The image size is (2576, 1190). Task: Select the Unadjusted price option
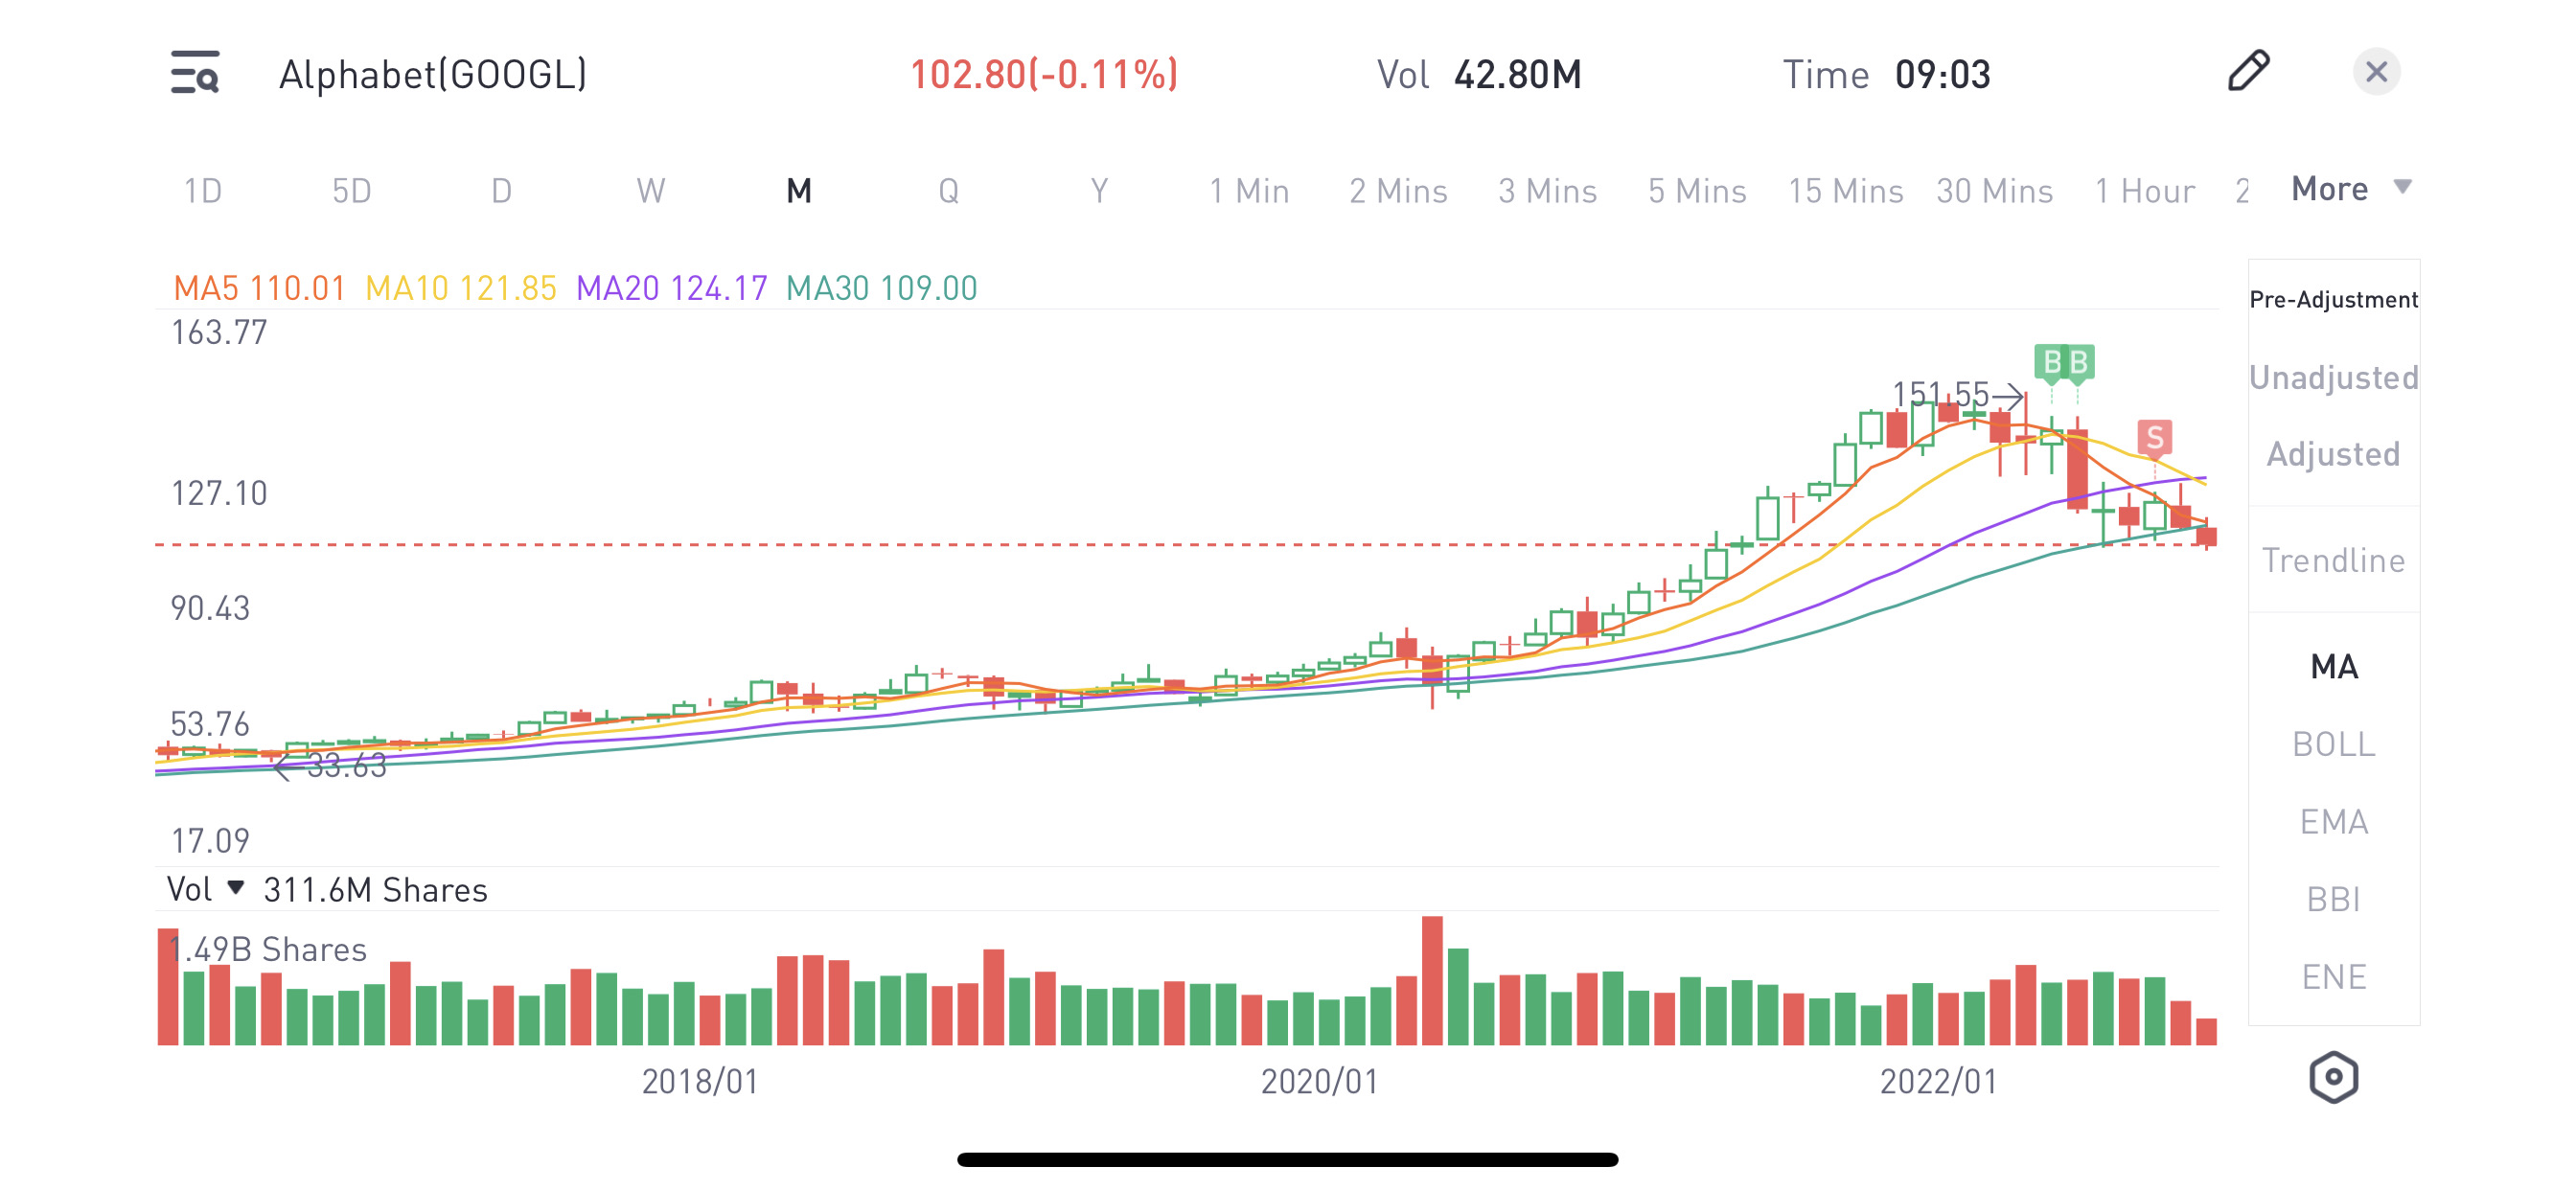pos(2333,377)
